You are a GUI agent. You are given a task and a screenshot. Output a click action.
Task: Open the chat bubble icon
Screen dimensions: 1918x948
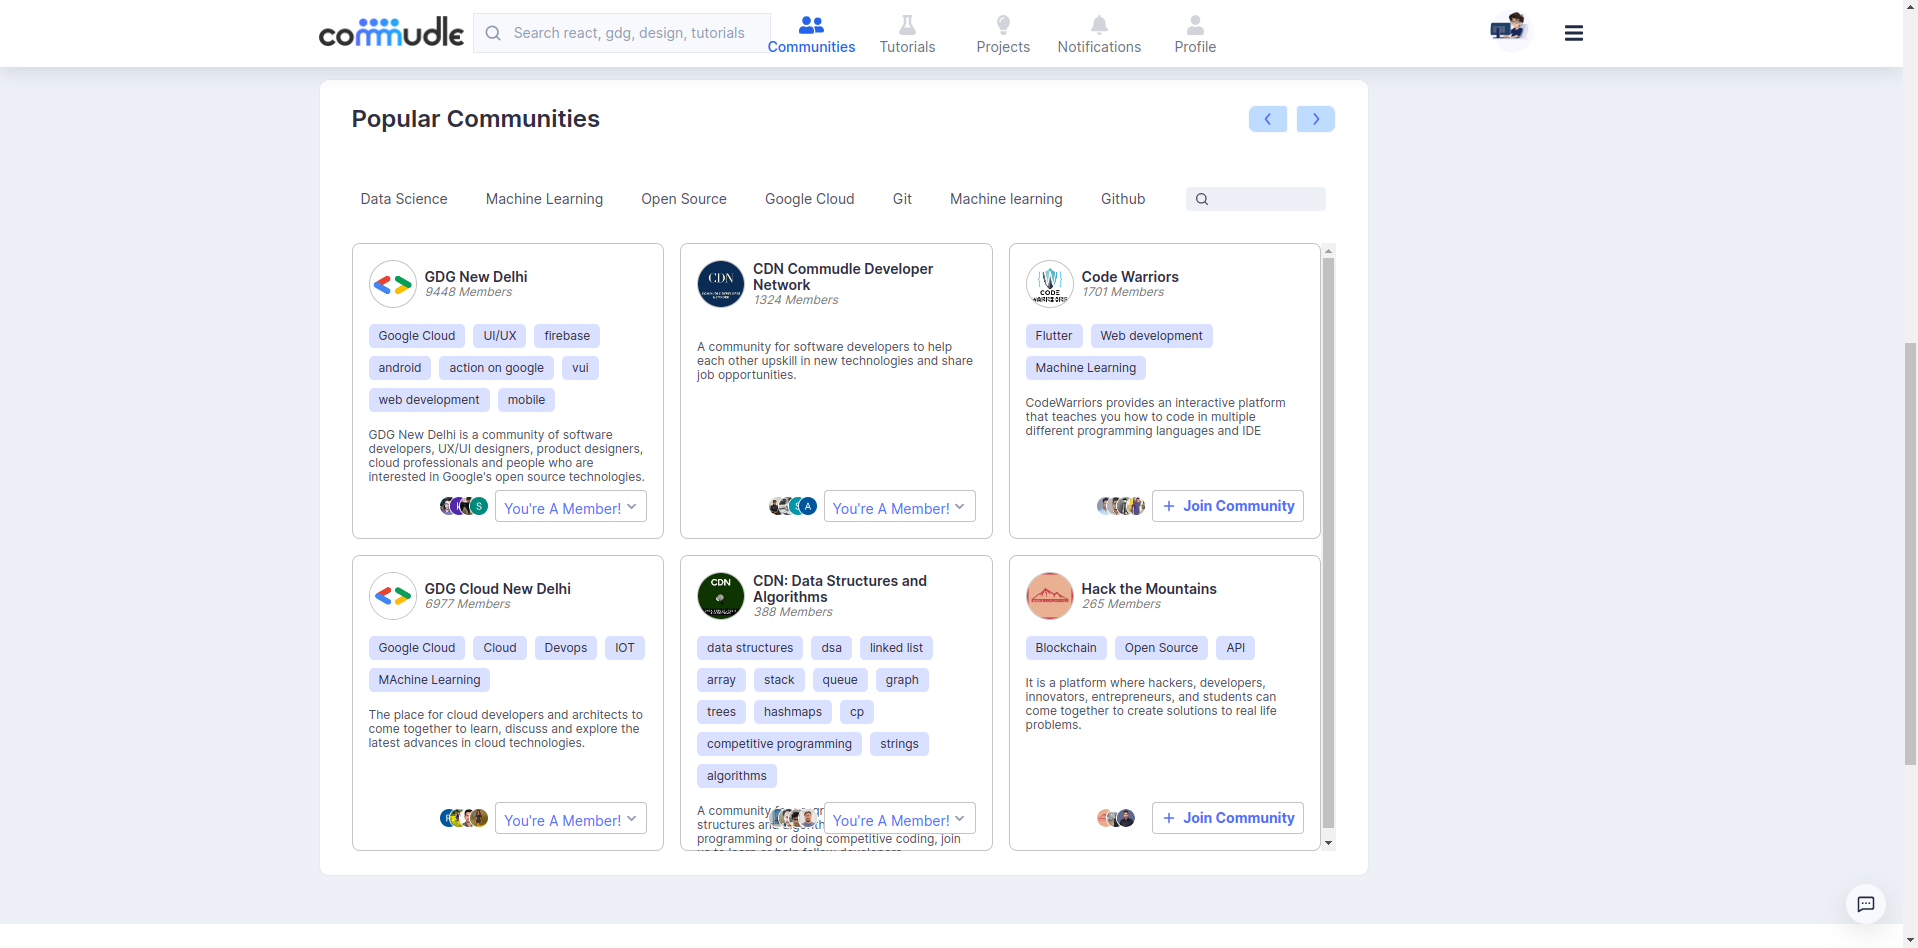pos(1866,904)
